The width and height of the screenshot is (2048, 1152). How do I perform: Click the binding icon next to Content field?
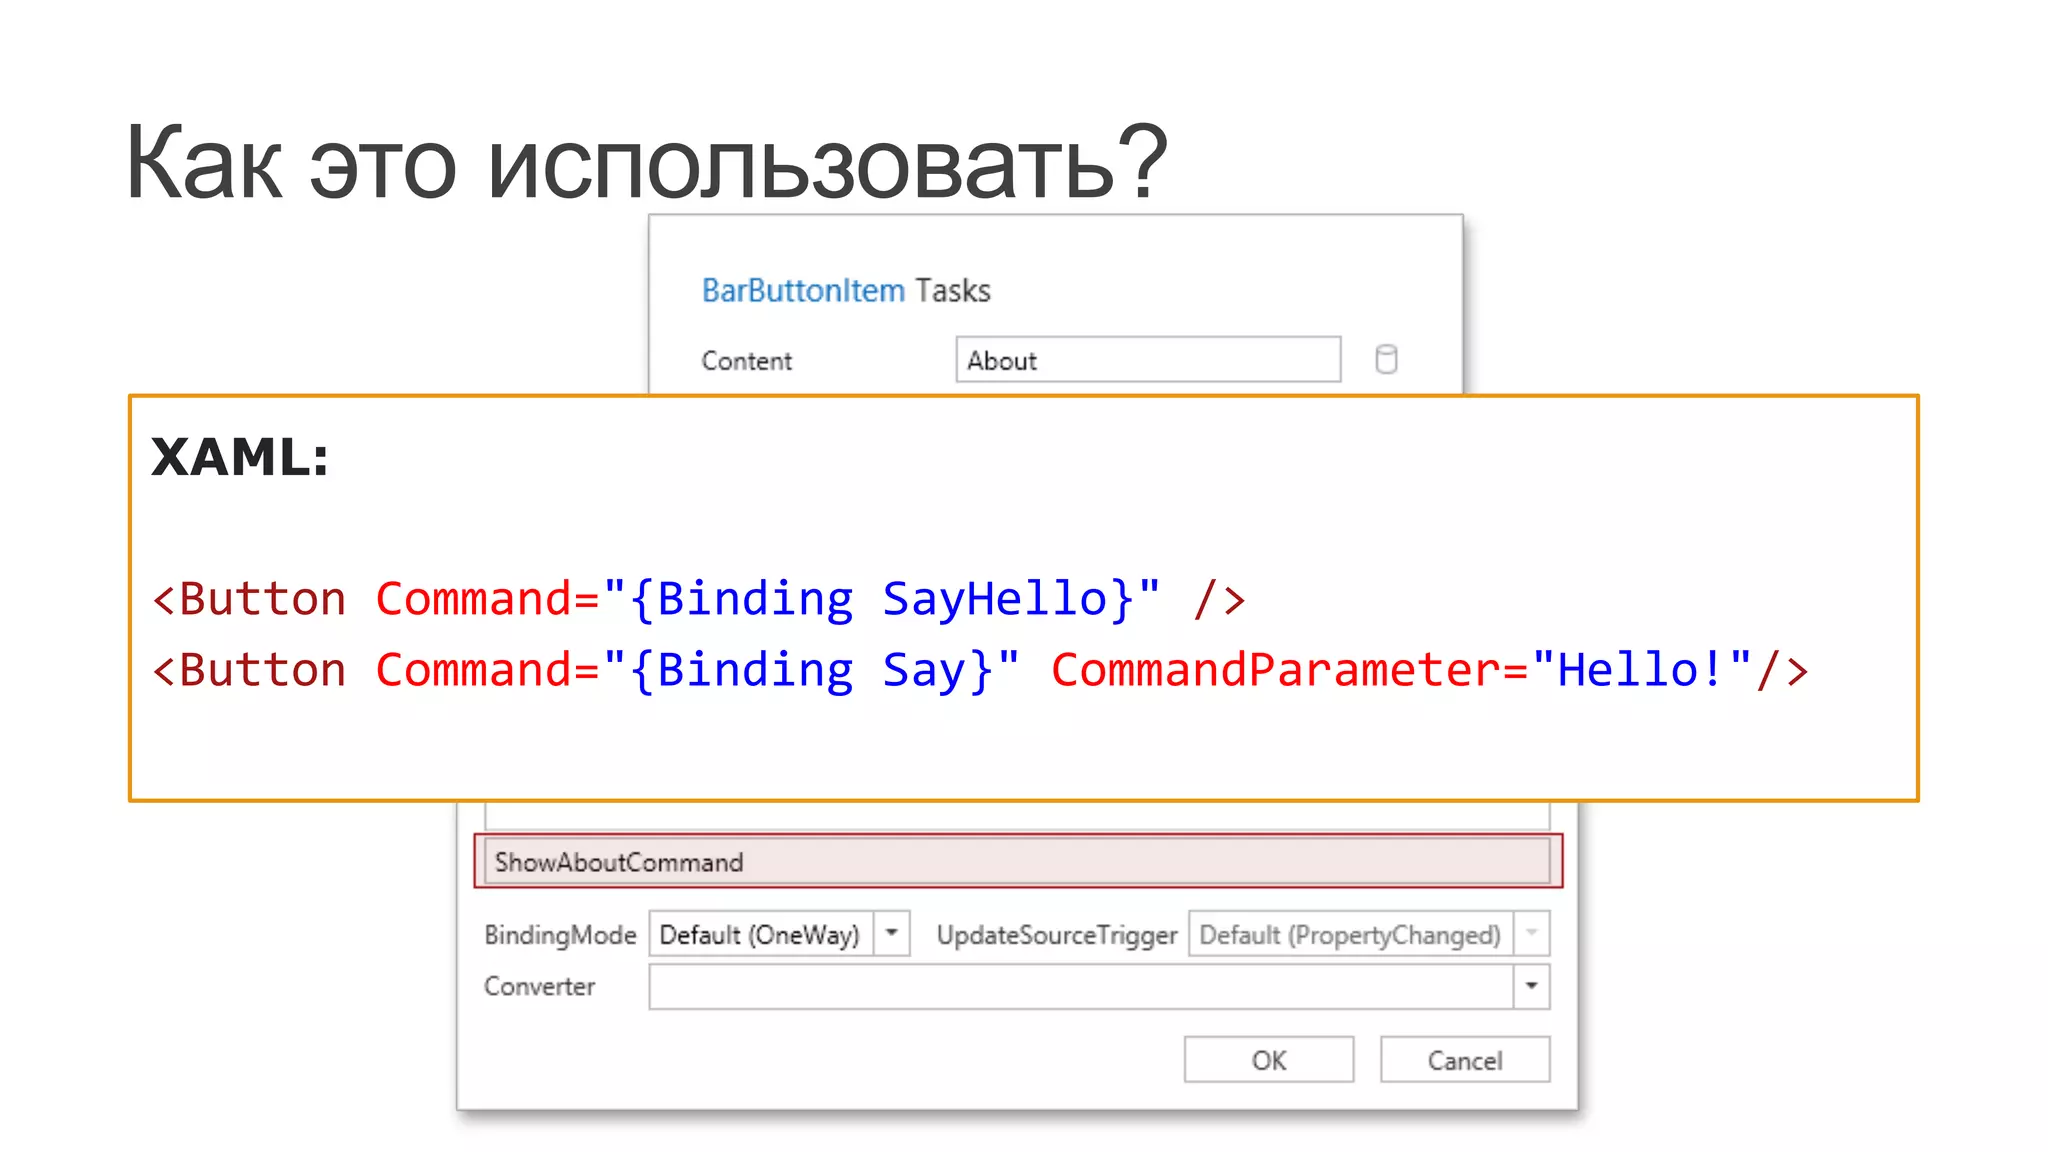1386,360
